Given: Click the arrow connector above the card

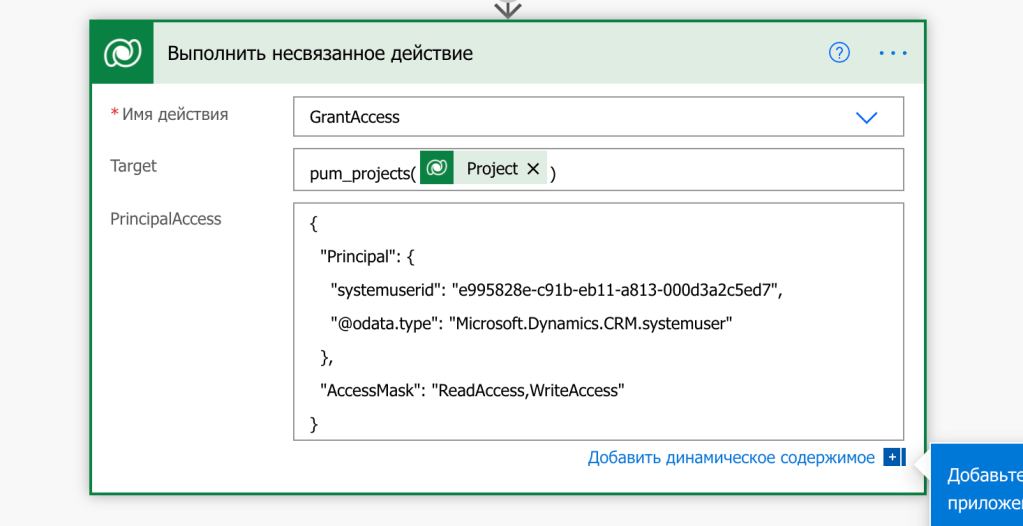Looking at the screenshot, I should (x=509, y=9).
